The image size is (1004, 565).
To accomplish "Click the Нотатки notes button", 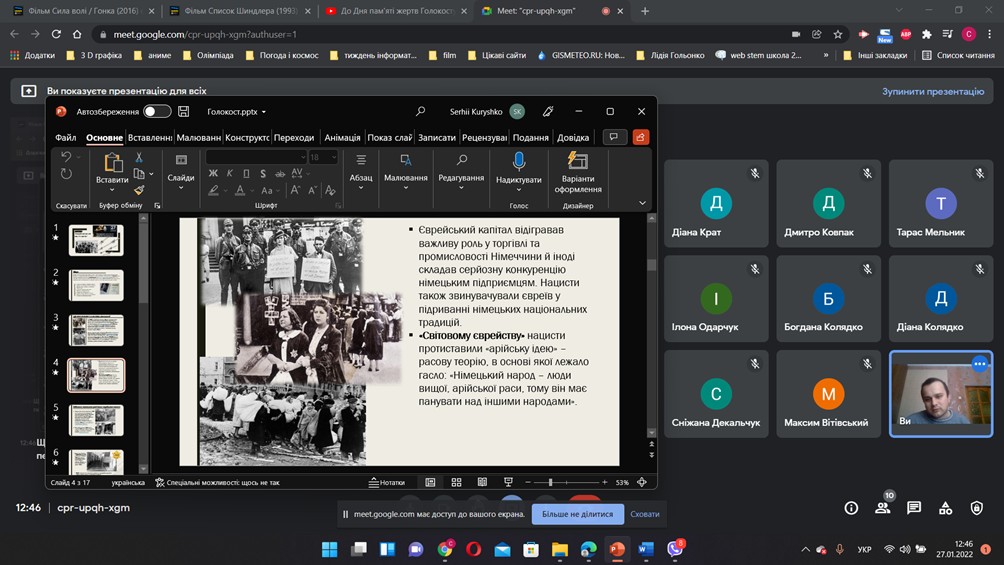I will click(x=387, y=482).
